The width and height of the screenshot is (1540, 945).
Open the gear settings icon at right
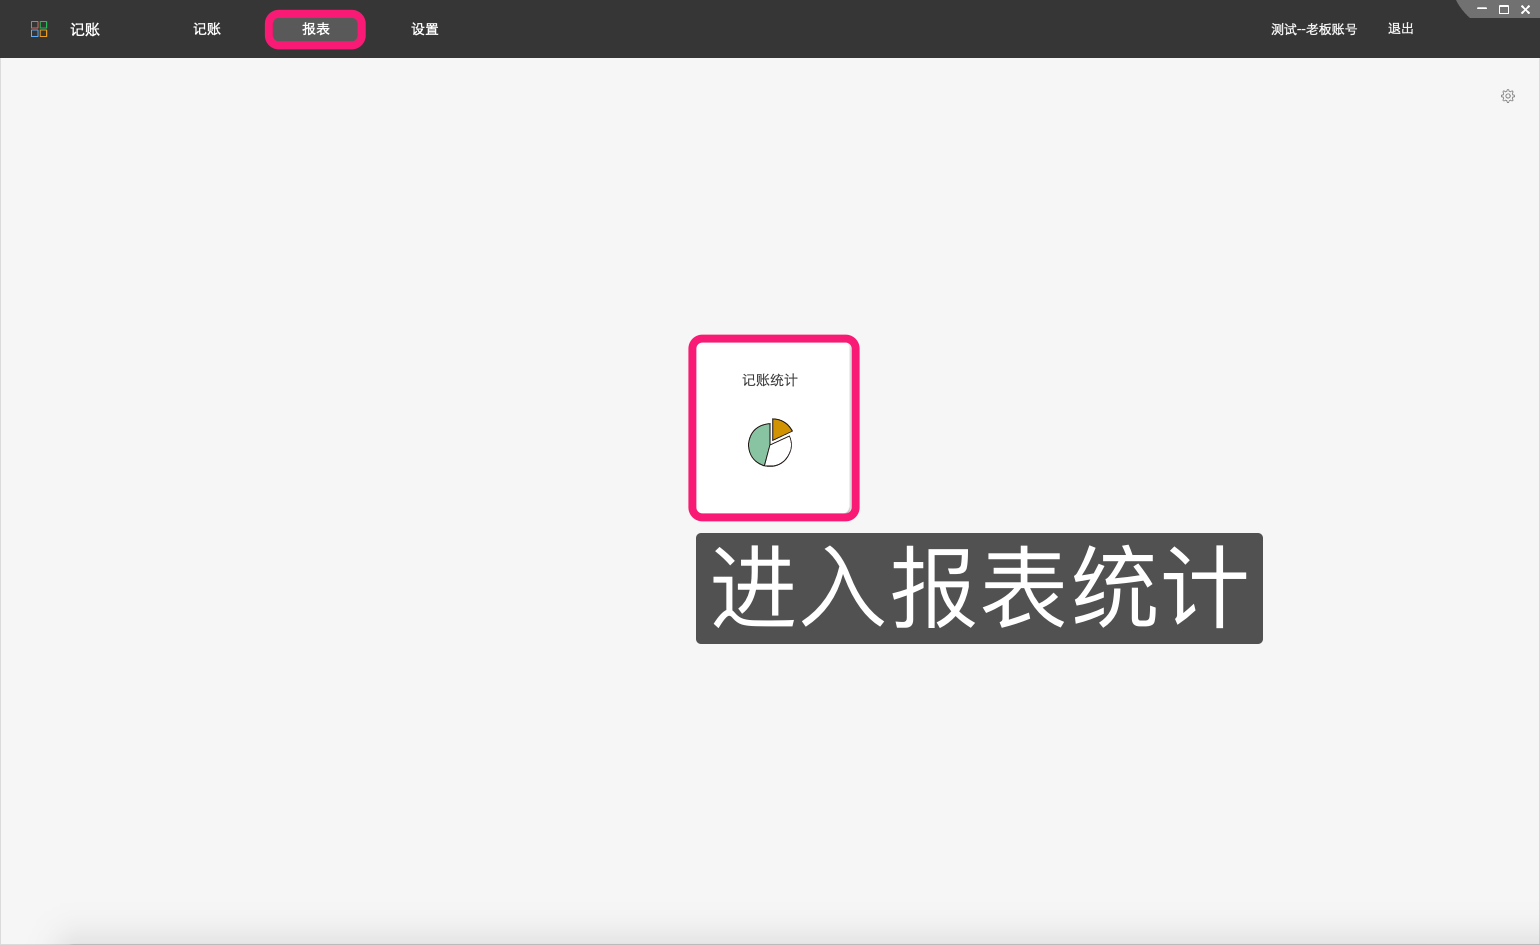[x=1508, y=96]
